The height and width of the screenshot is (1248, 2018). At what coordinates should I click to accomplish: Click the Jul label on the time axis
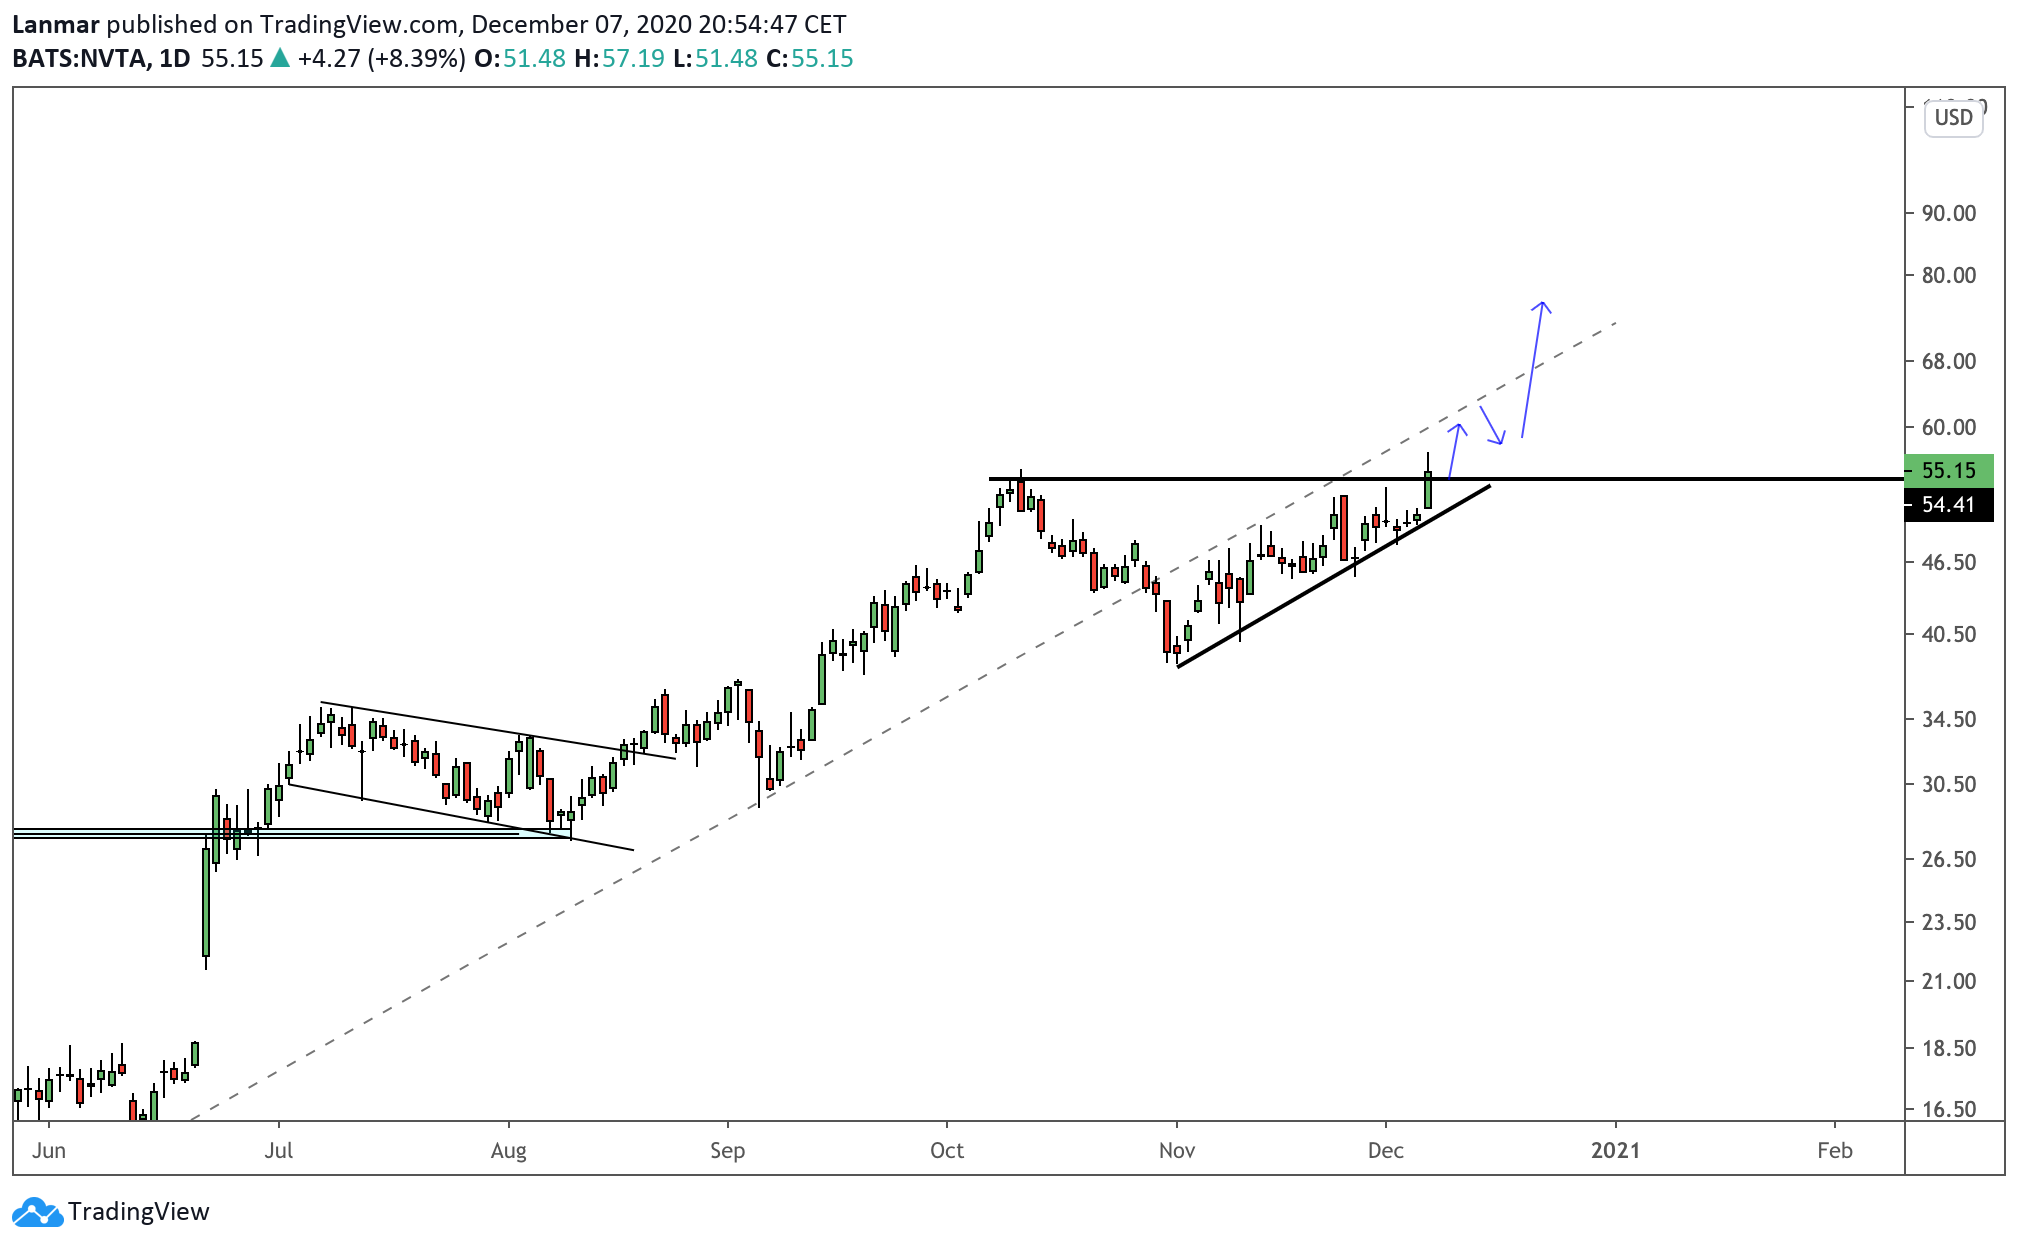278,1150
